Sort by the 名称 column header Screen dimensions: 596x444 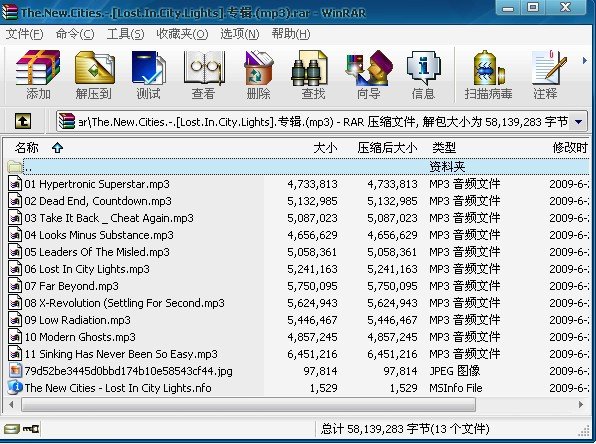(27, 147)
